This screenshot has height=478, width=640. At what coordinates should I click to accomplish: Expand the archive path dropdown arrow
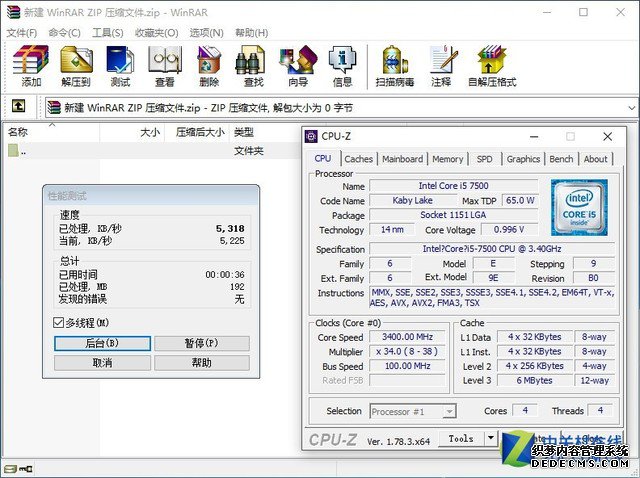(632, 108)
